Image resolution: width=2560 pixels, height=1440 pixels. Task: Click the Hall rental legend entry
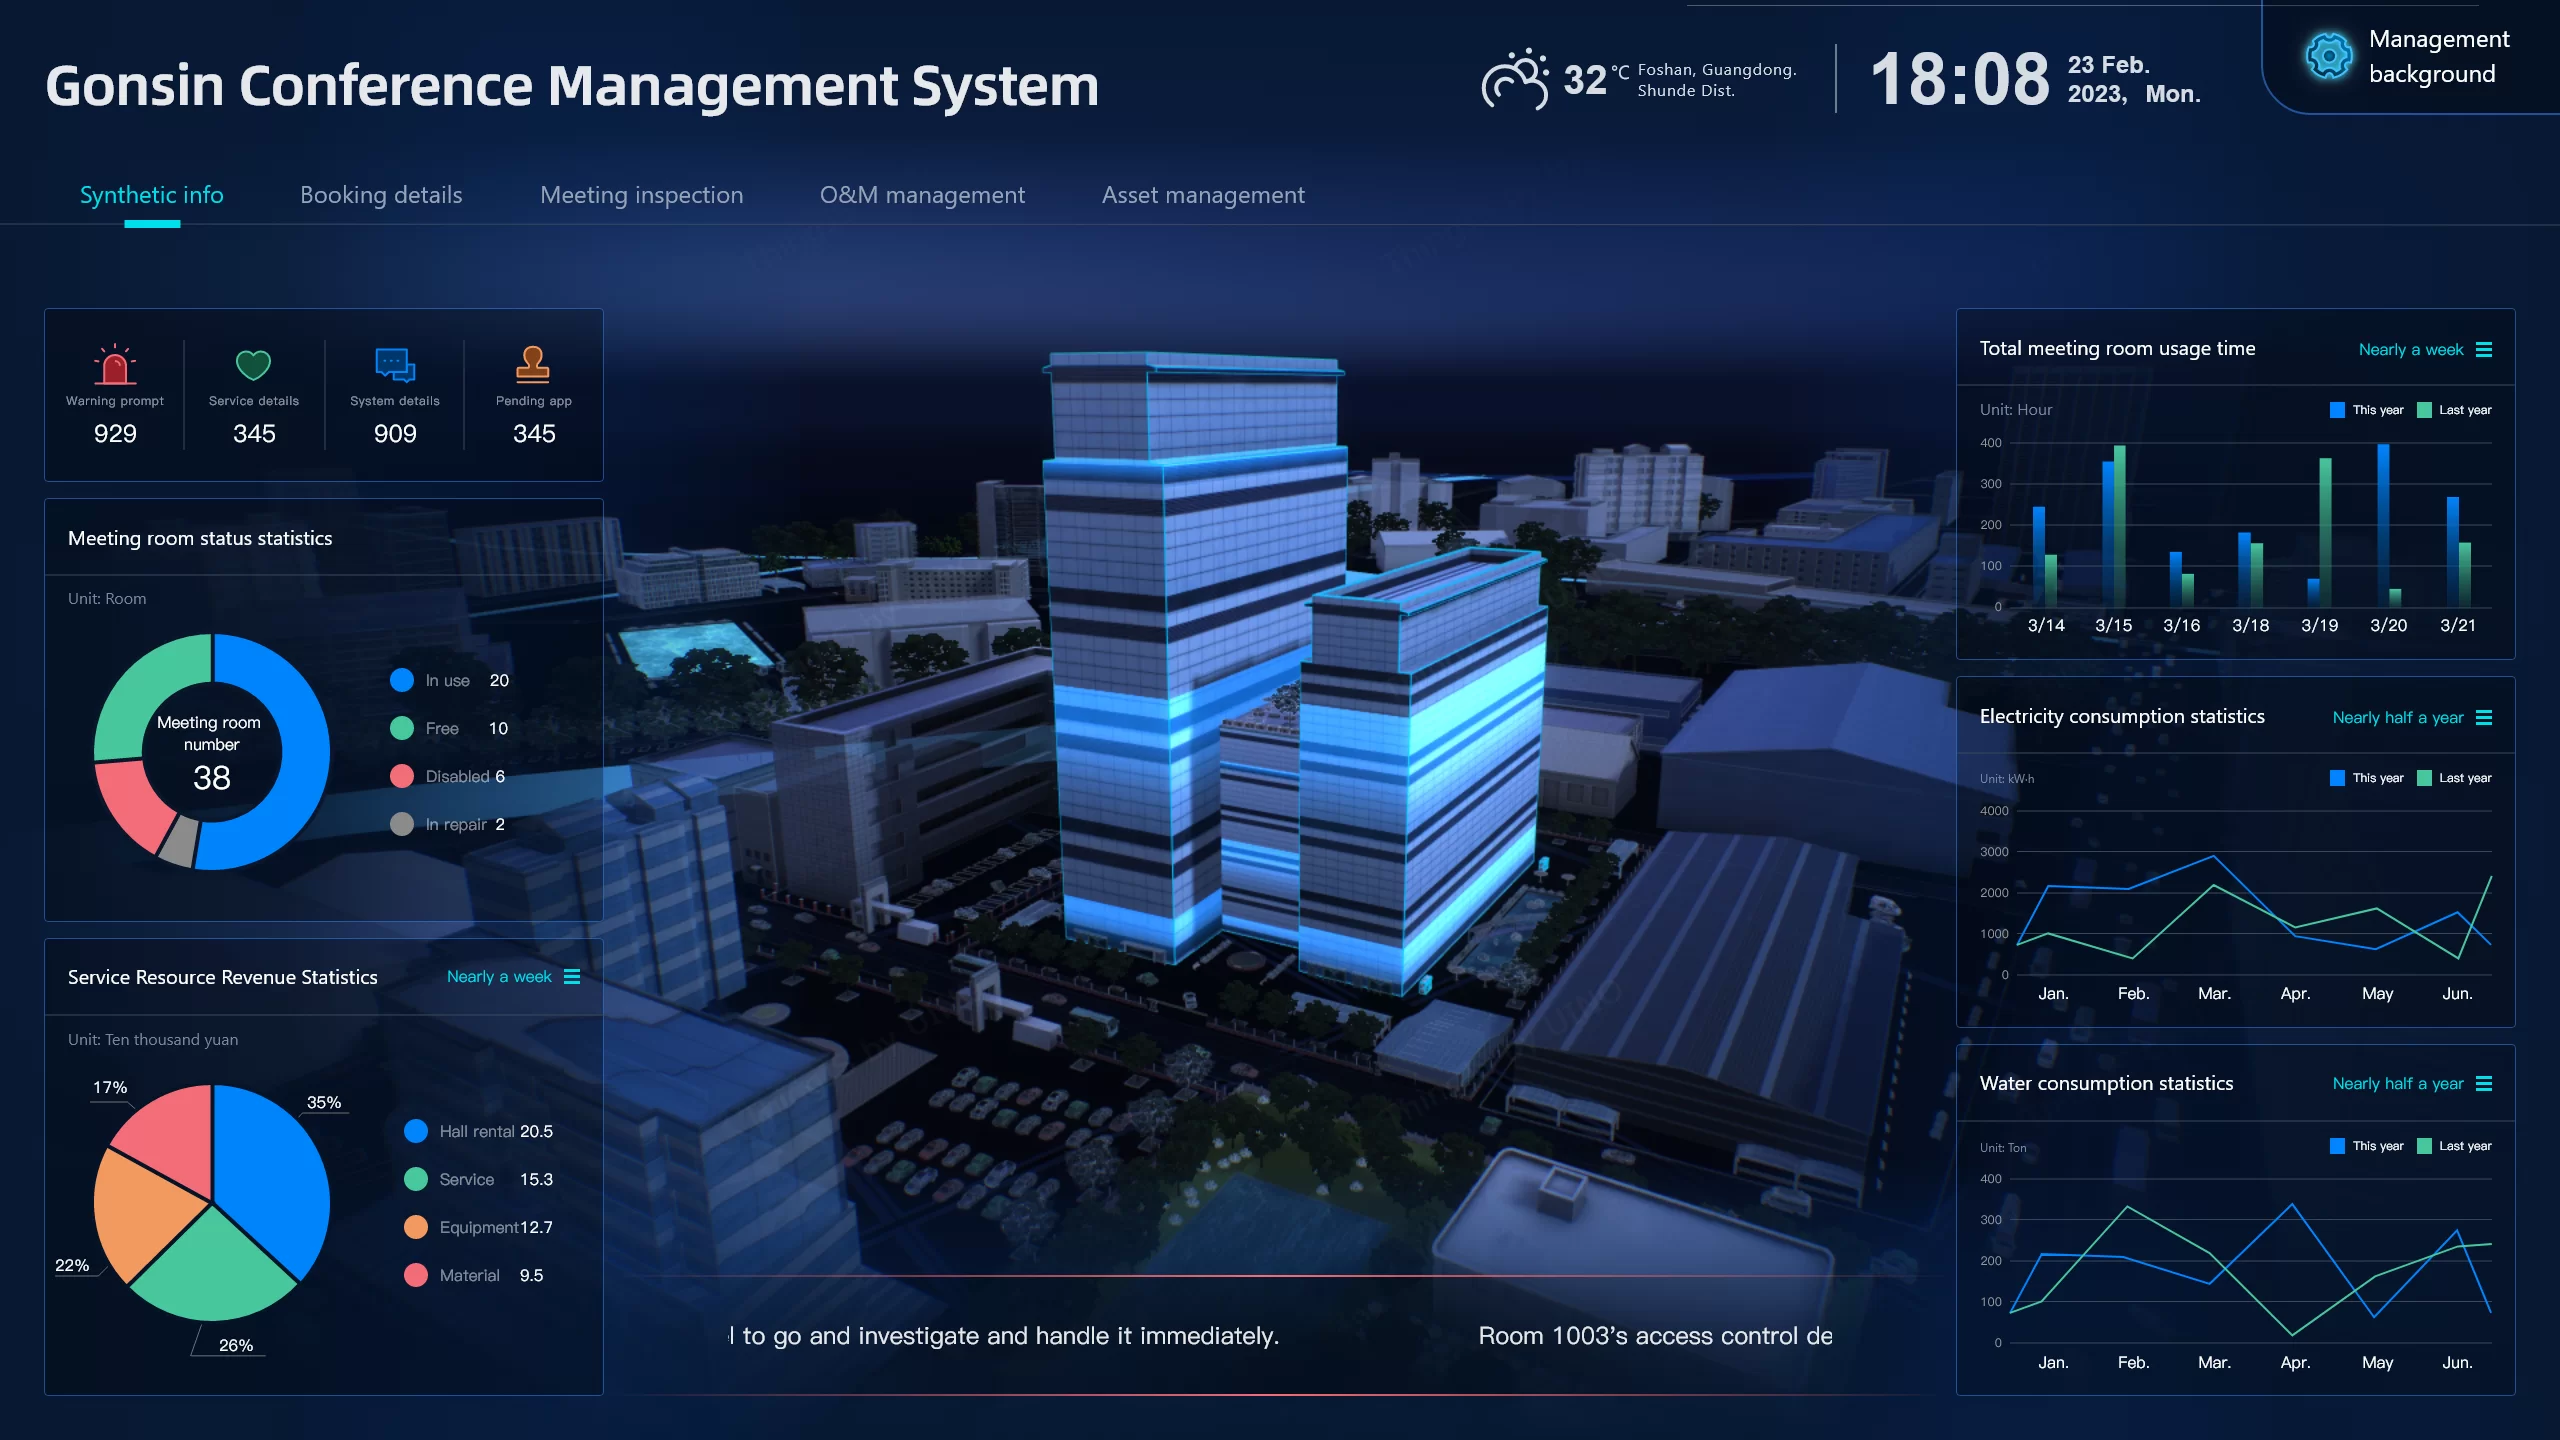(478, 1132)
